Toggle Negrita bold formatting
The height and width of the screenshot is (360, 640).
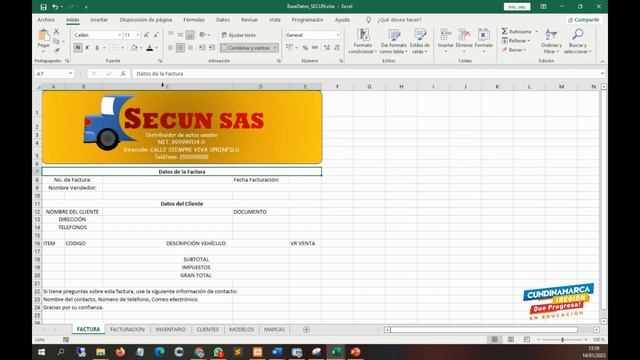[78, 48]
